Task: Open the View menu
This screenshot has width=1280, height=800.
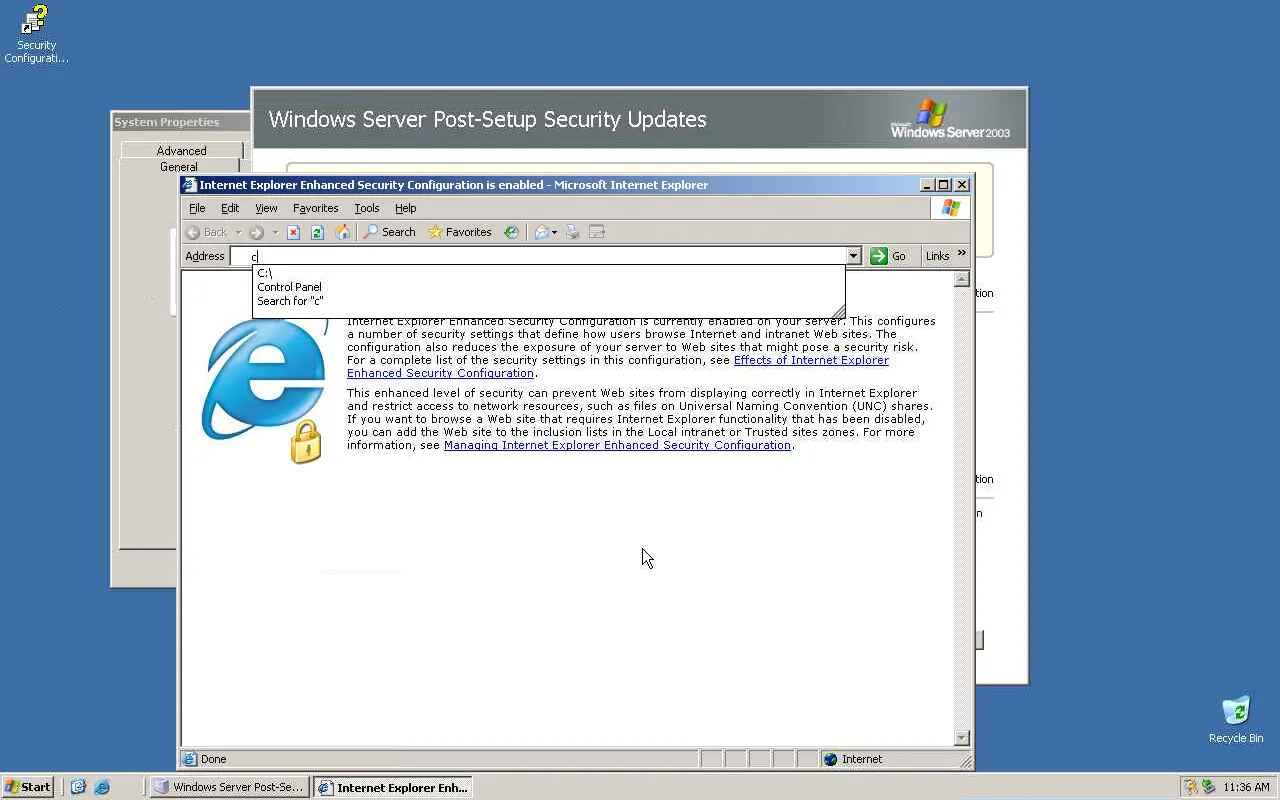Action: (266, 208)
